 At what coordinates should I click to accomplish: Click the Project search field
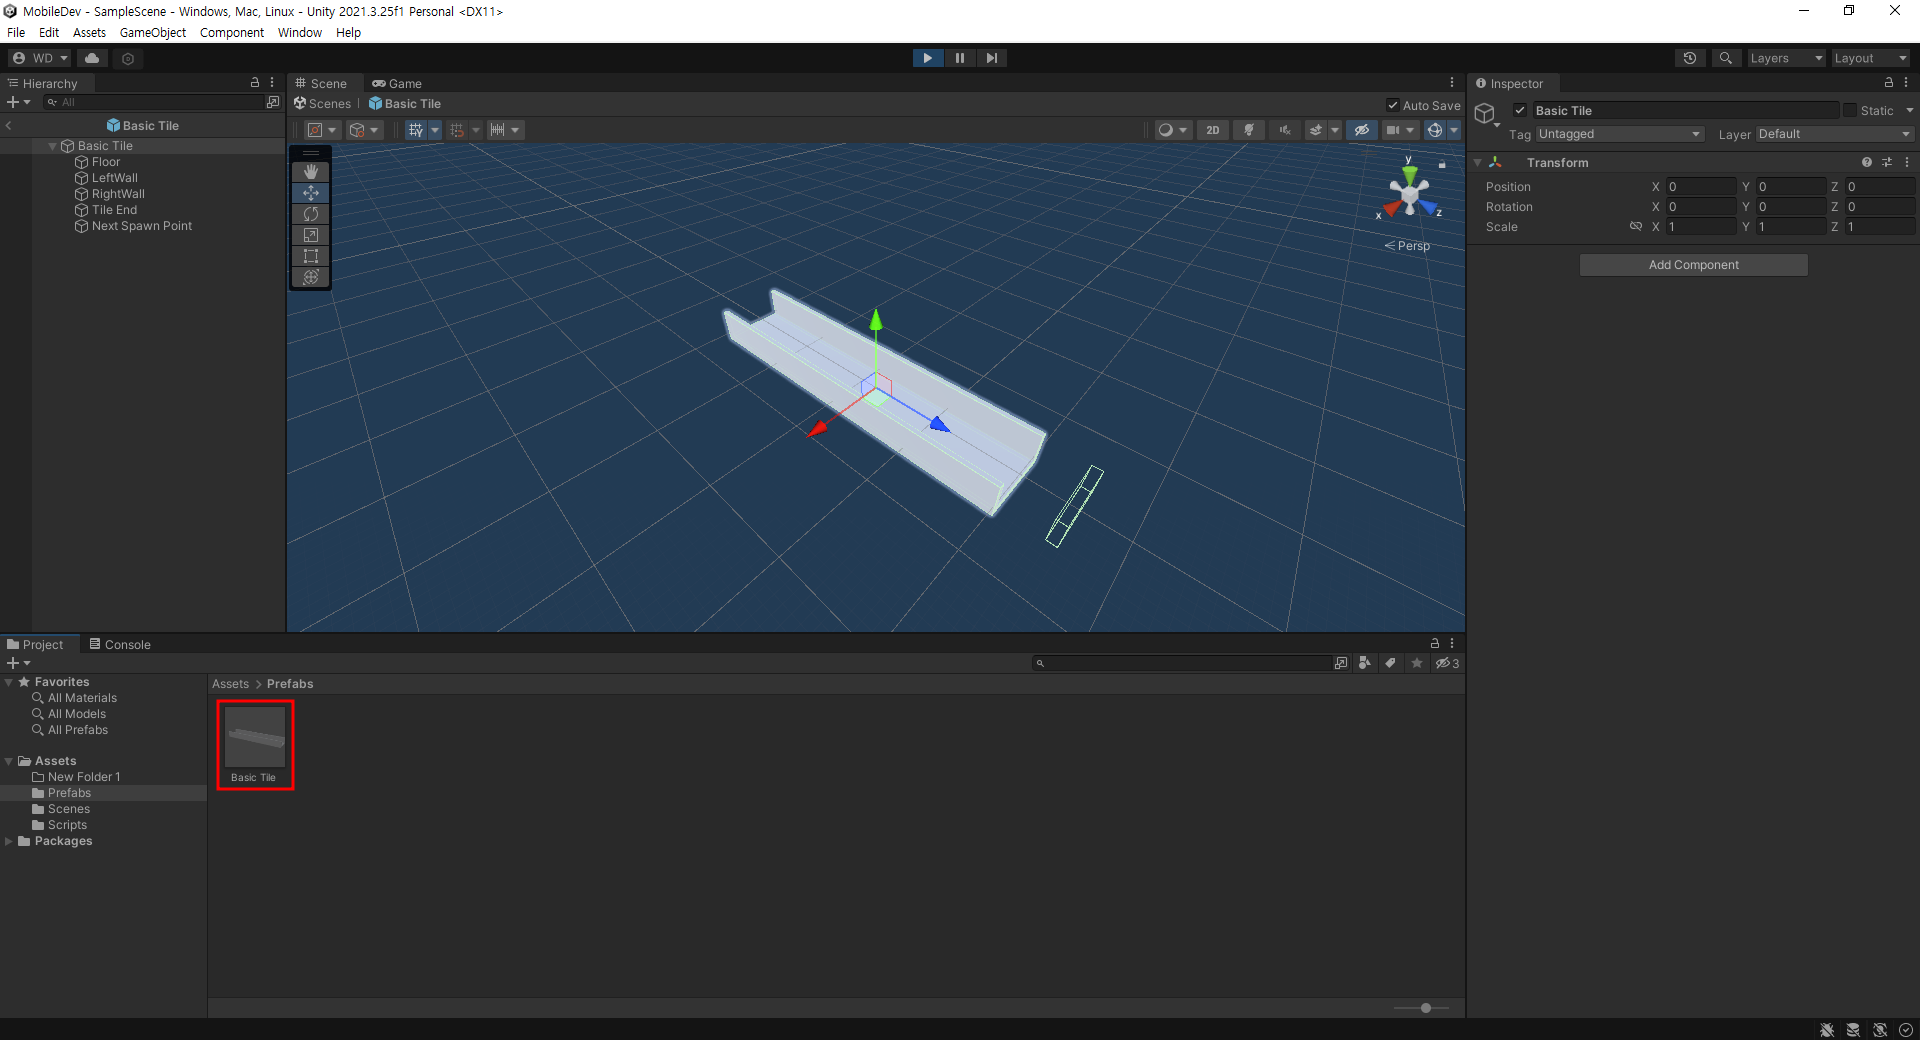[1182, 663]
